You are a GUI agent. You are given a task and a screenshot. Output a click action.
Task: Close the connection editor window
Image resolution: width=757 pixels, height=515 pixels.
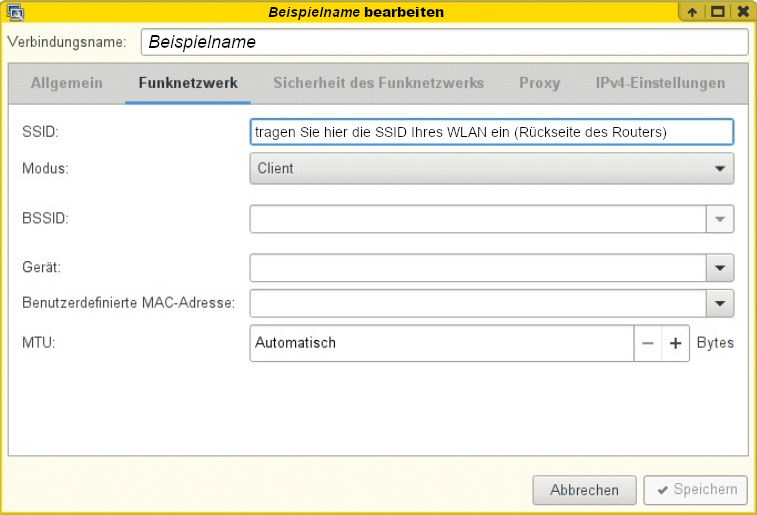click(742, 12)
